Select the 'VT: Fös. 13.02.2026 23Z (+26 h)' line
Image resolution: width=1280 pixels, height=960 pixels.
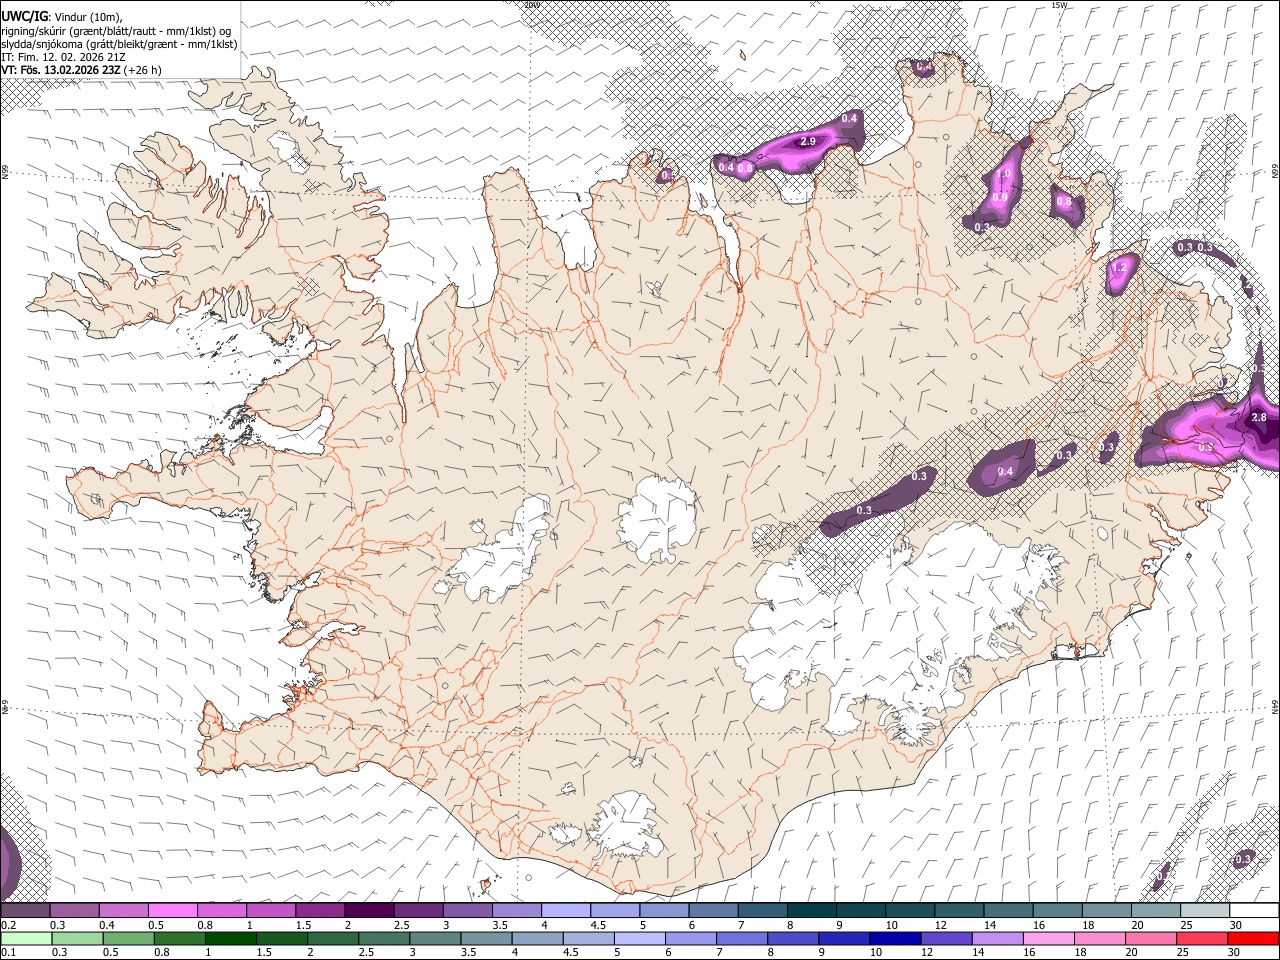[81, 70]
